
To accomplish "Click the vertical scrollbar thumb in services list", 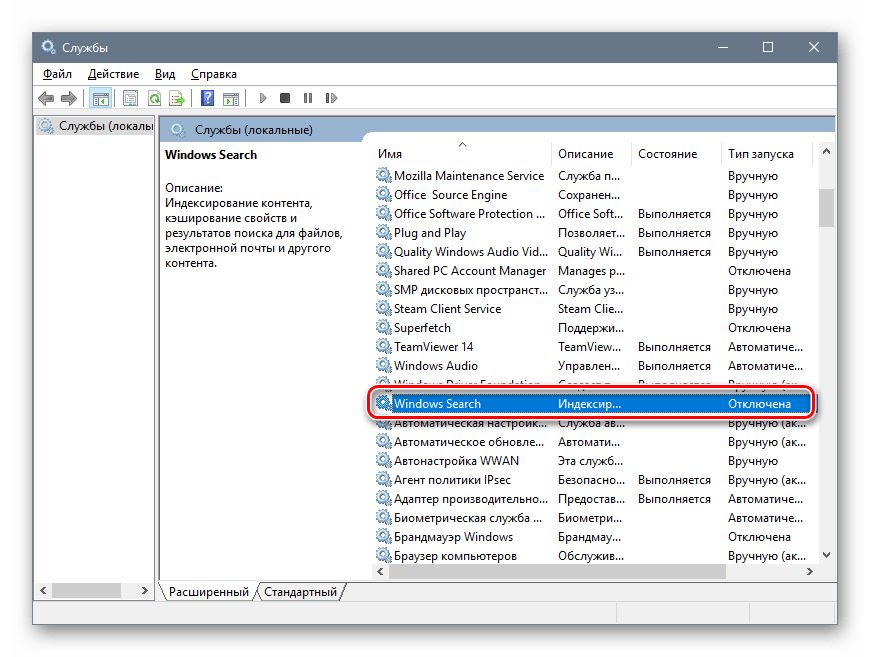I will point(826,208).
